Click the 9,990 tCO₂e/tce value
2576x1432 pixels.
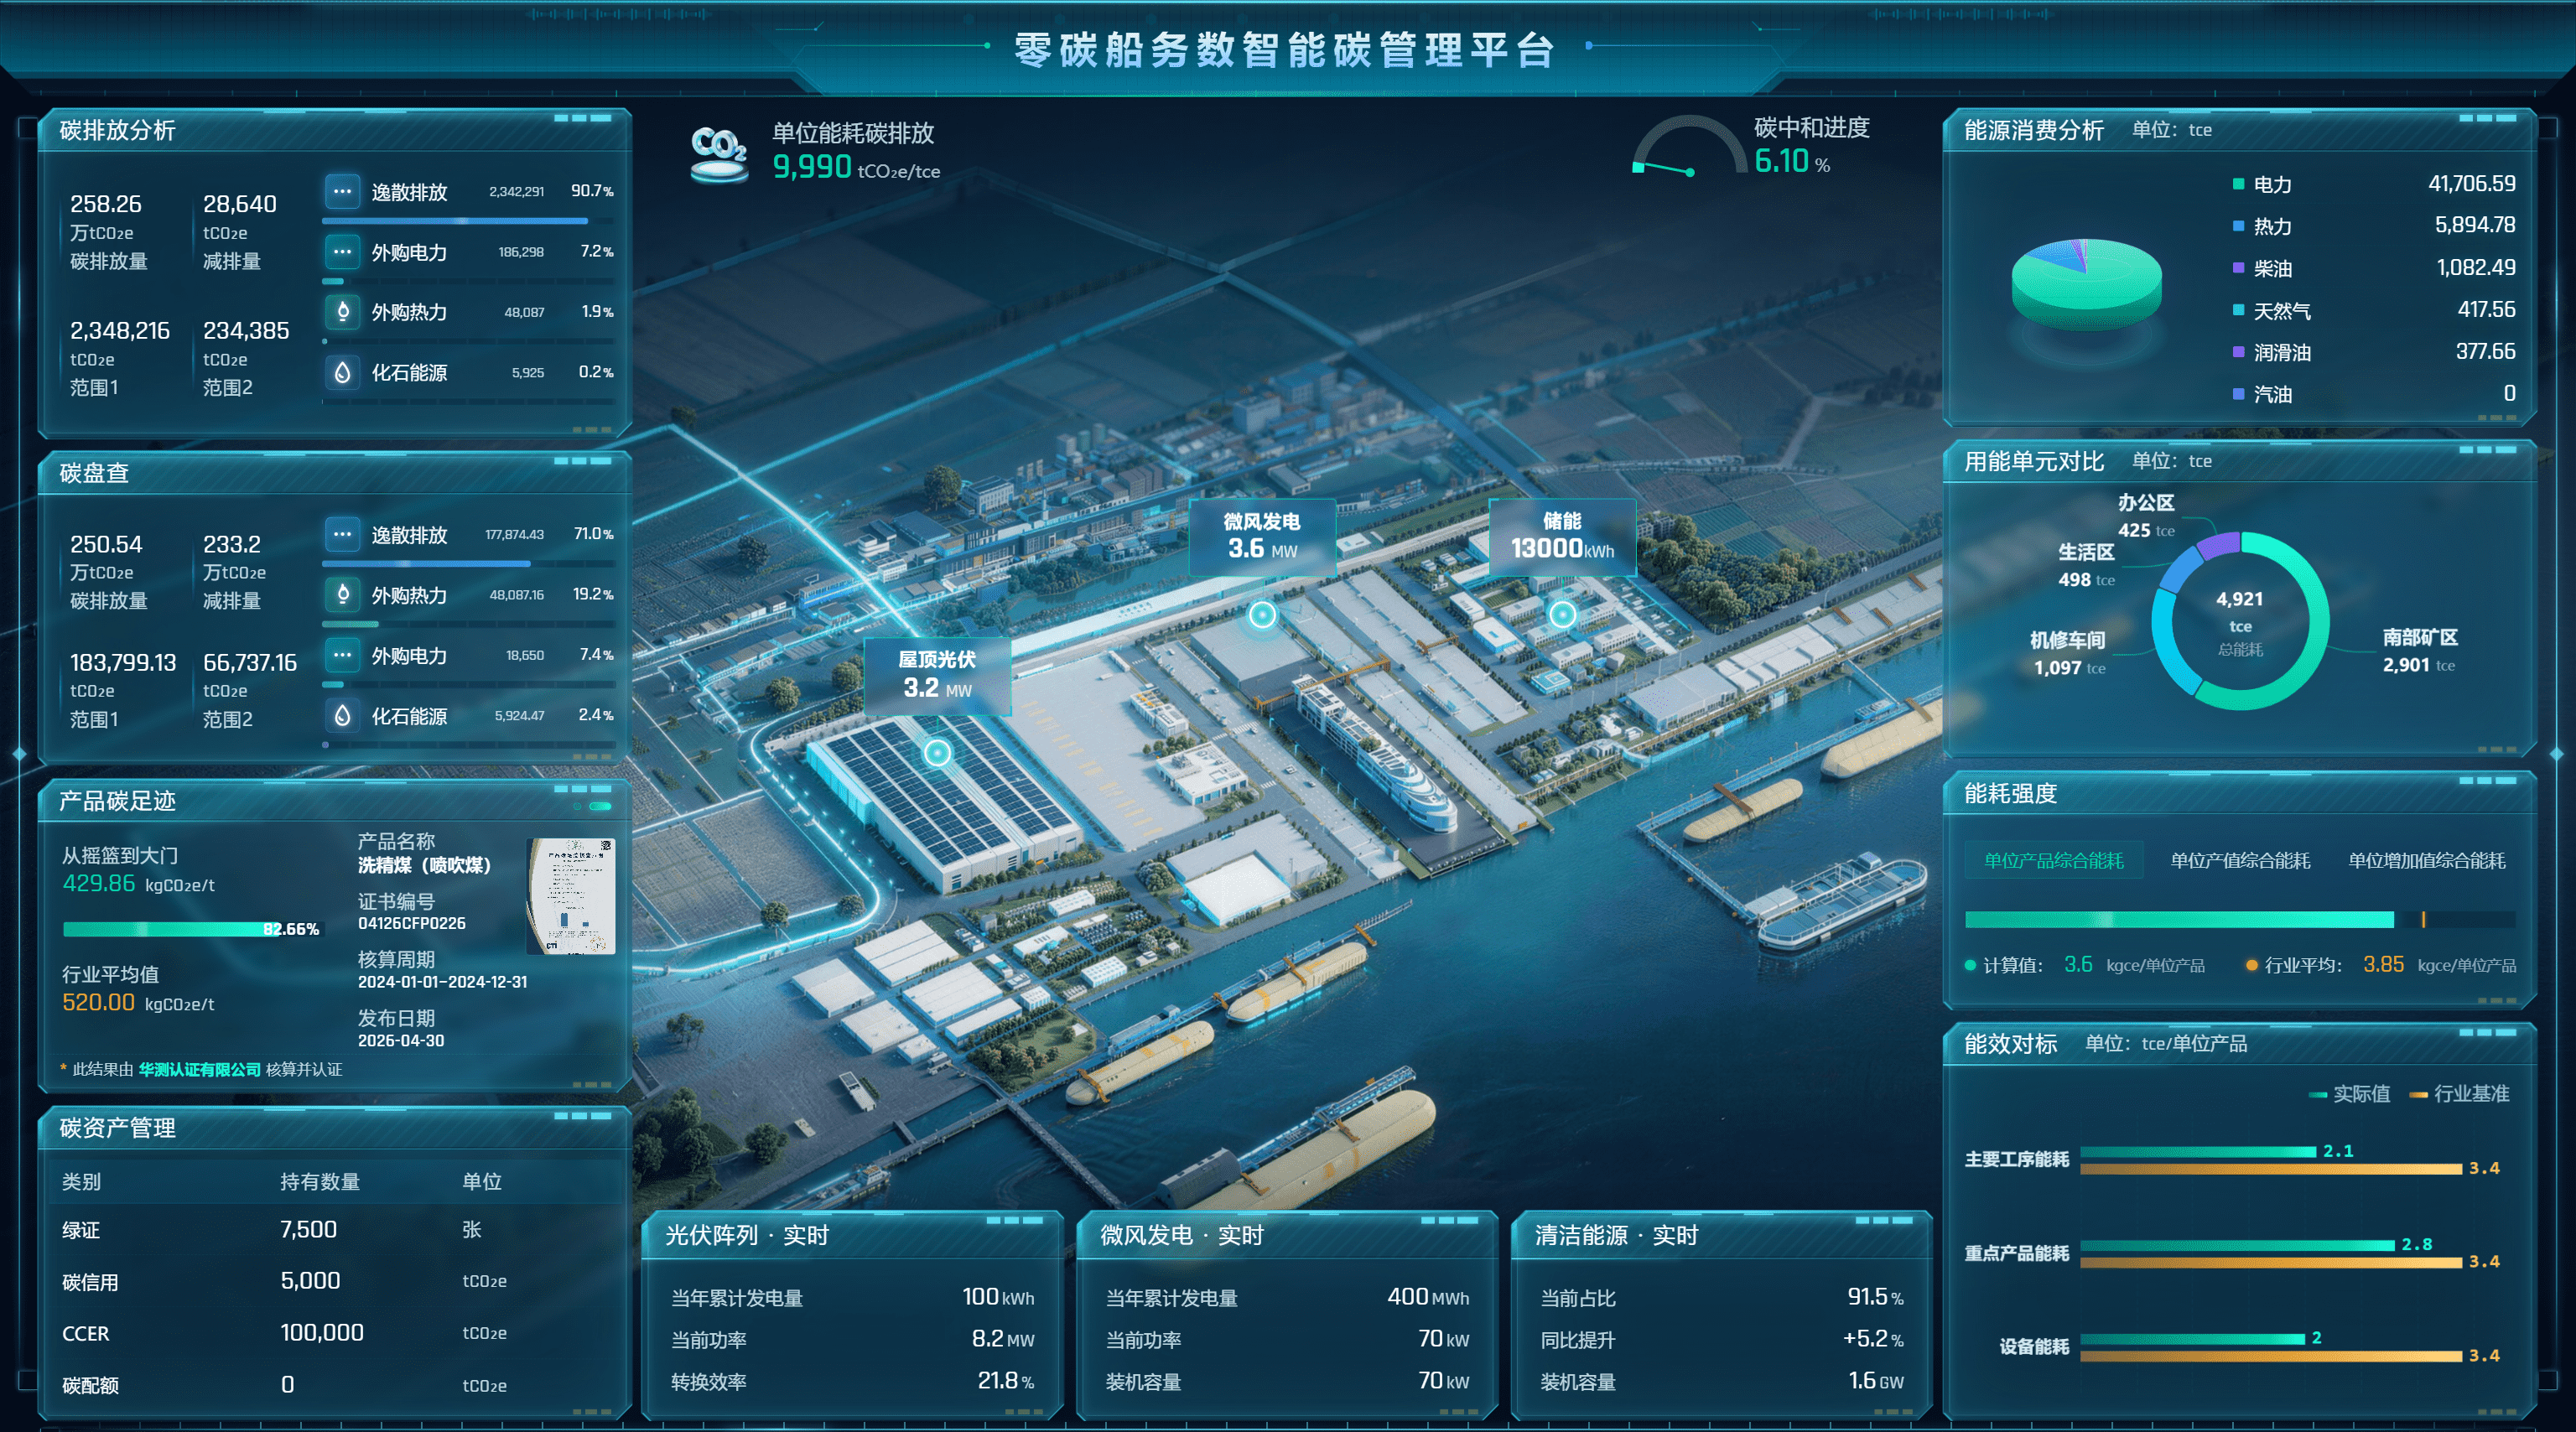pos(856,167)
